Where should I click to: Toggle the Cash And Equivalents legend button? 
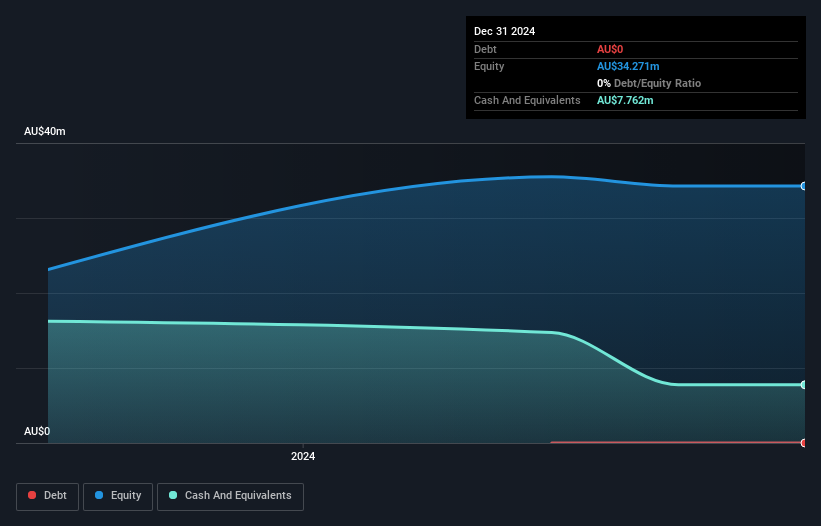230,496
